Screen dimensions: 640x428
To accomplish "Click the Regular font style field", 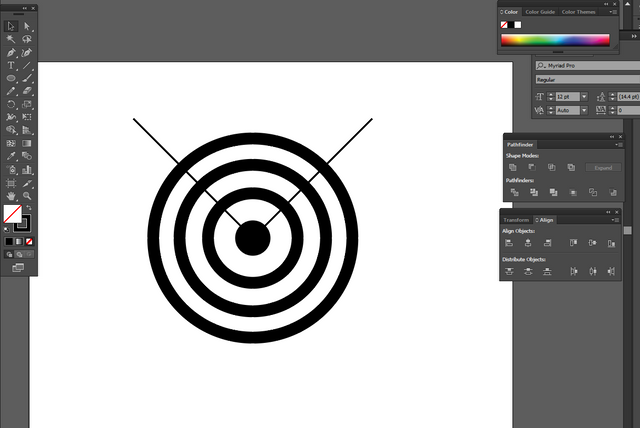I will pyautogui.click(x=588, y=80).
